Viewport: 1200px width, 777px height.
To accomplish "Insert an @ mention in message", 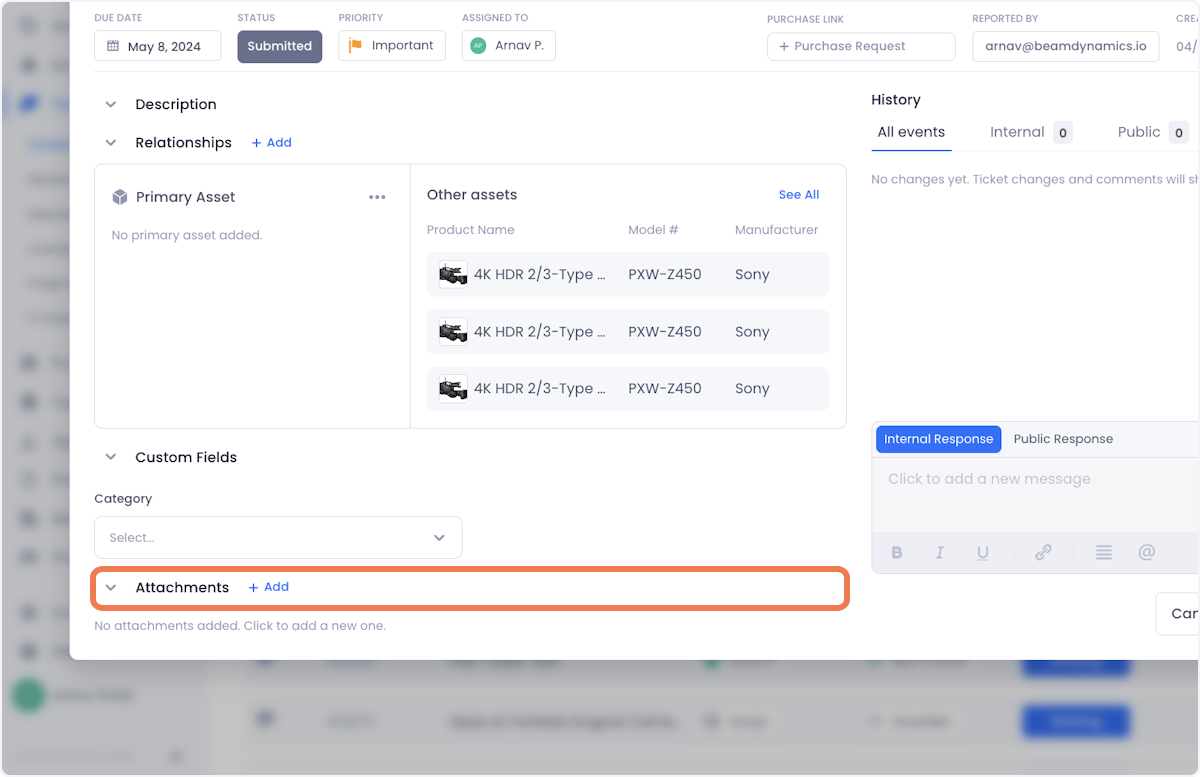I will click(x=1147, y=552).
